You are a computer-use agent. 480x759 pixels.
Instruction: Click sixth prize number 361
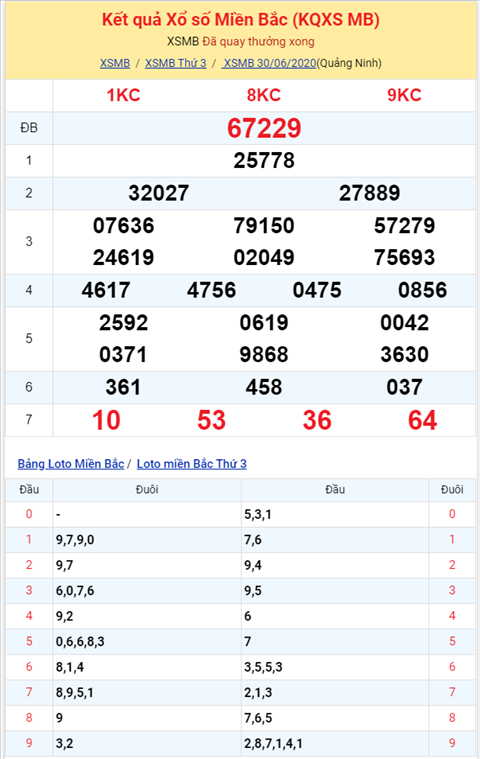coord(123,387)
